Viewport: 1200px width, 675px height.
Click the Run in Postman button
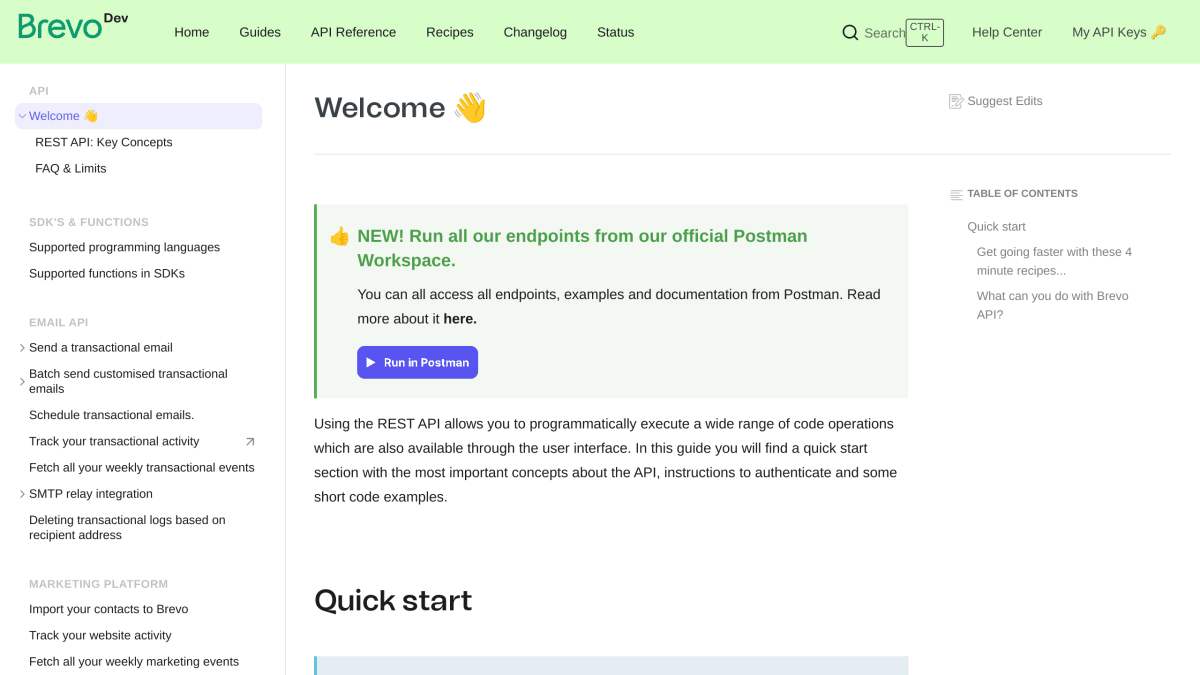tap(417, 362)
